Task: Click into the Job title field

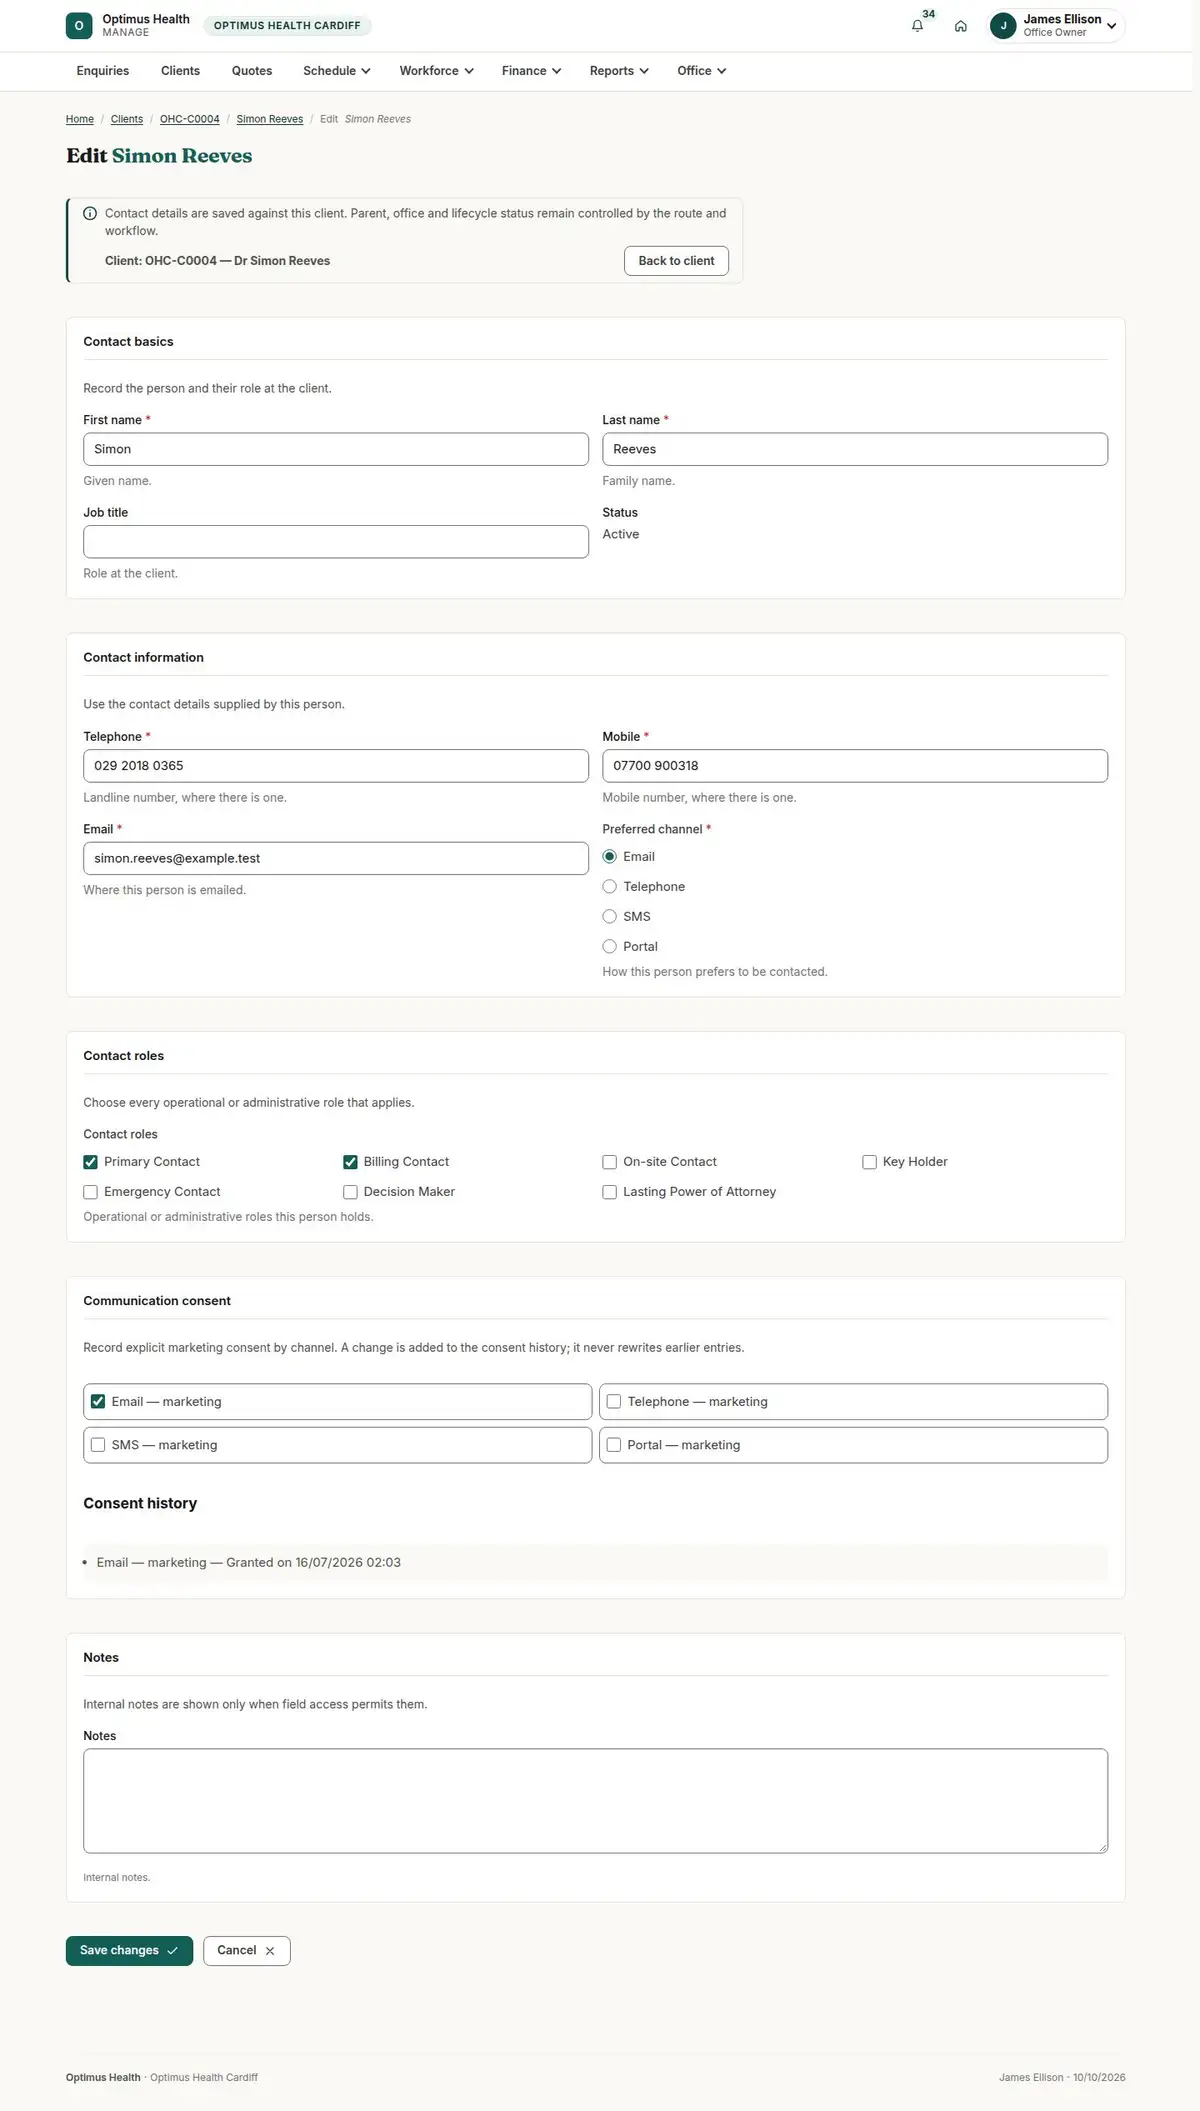Action: pos(336,542)
